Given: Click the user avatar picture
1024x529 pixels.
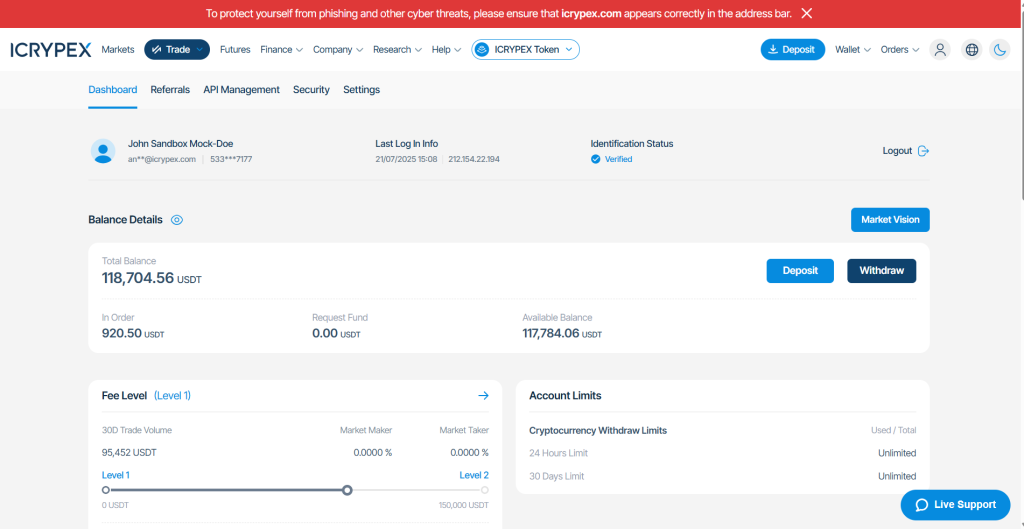Looking at the screenshot, I should 103,151.
